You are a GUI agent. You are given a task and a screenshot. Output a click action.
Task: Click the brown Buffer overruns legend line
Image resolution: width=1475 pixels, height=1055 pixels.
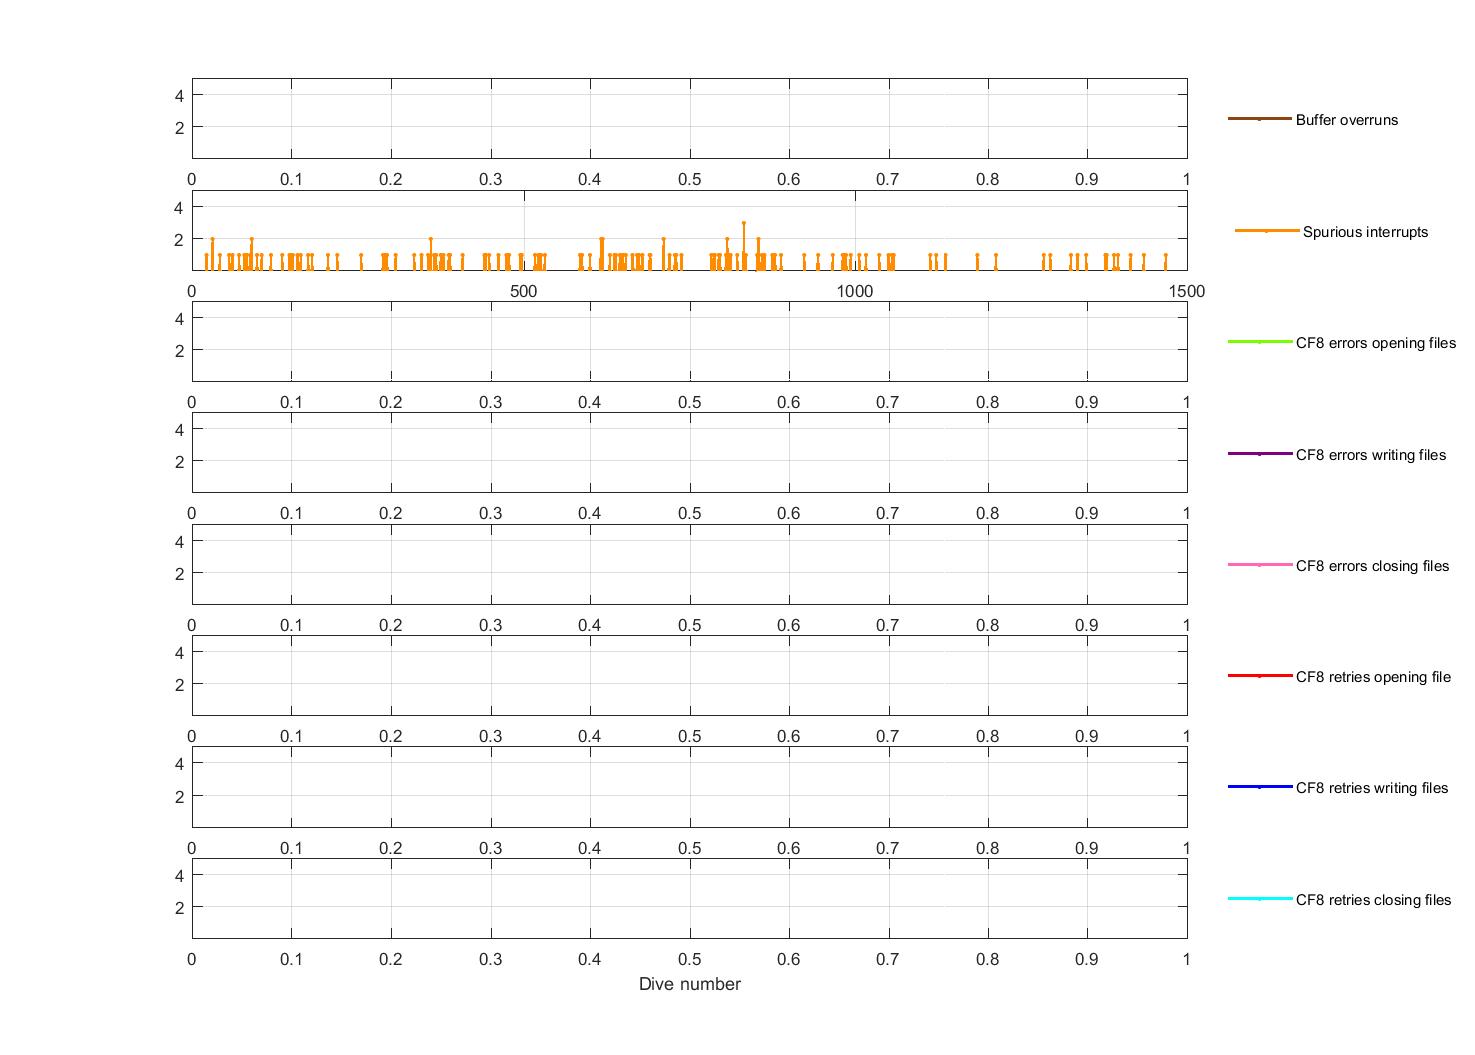click(x=1260, y=119)
